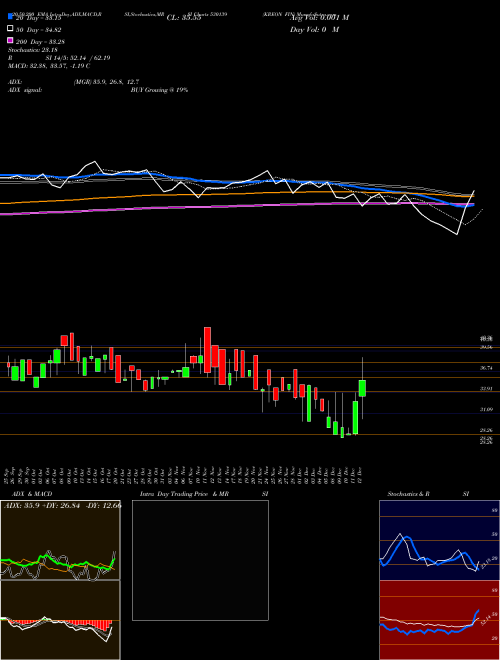Click the blue 20 Day legend swatch

[11, 18]
